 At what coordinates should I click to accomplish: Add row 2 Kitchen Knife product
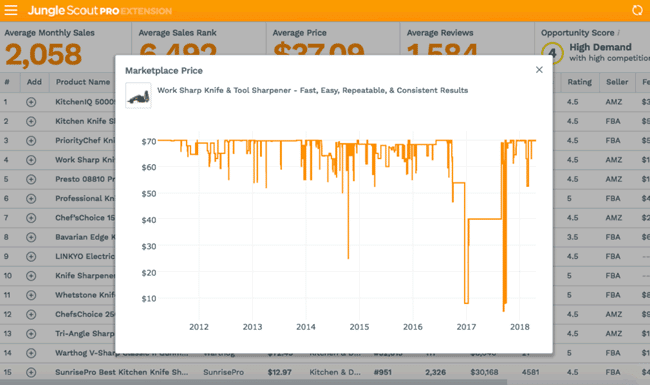(31, 121)
